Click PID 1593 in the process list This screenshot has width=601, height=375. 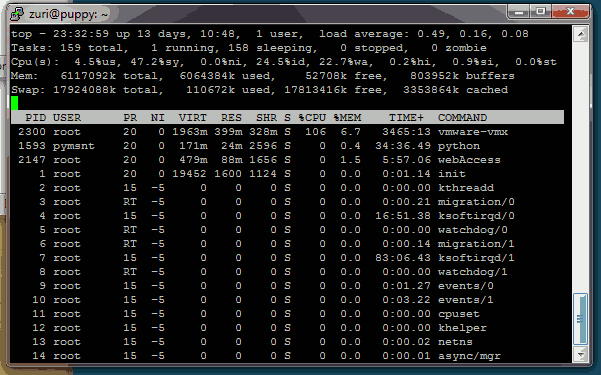(32, 146)
